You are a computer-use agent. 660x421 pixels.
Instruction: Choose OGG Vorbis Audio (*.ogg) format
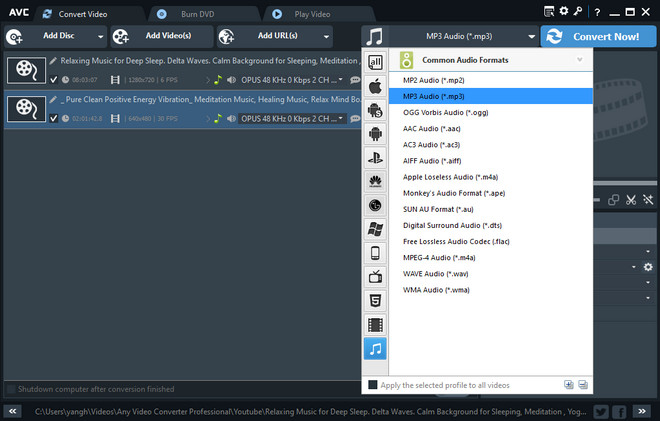(490, 112)
